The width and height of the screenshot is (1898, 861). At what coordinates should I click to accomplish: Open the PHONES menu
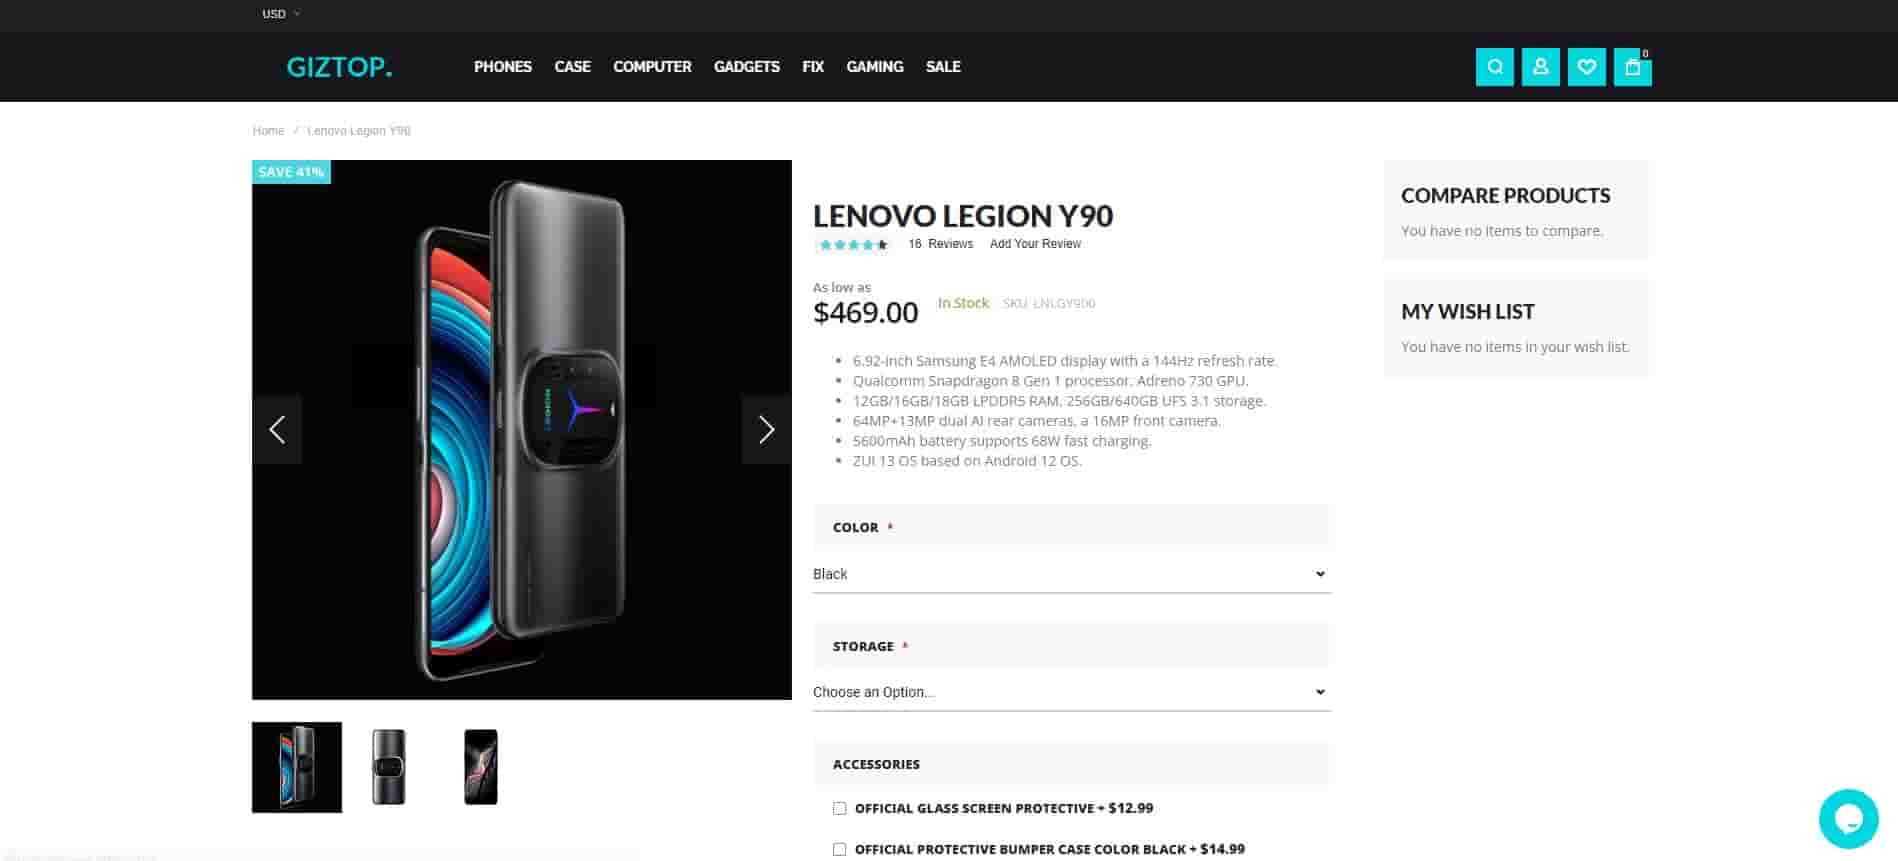[502, 67]
